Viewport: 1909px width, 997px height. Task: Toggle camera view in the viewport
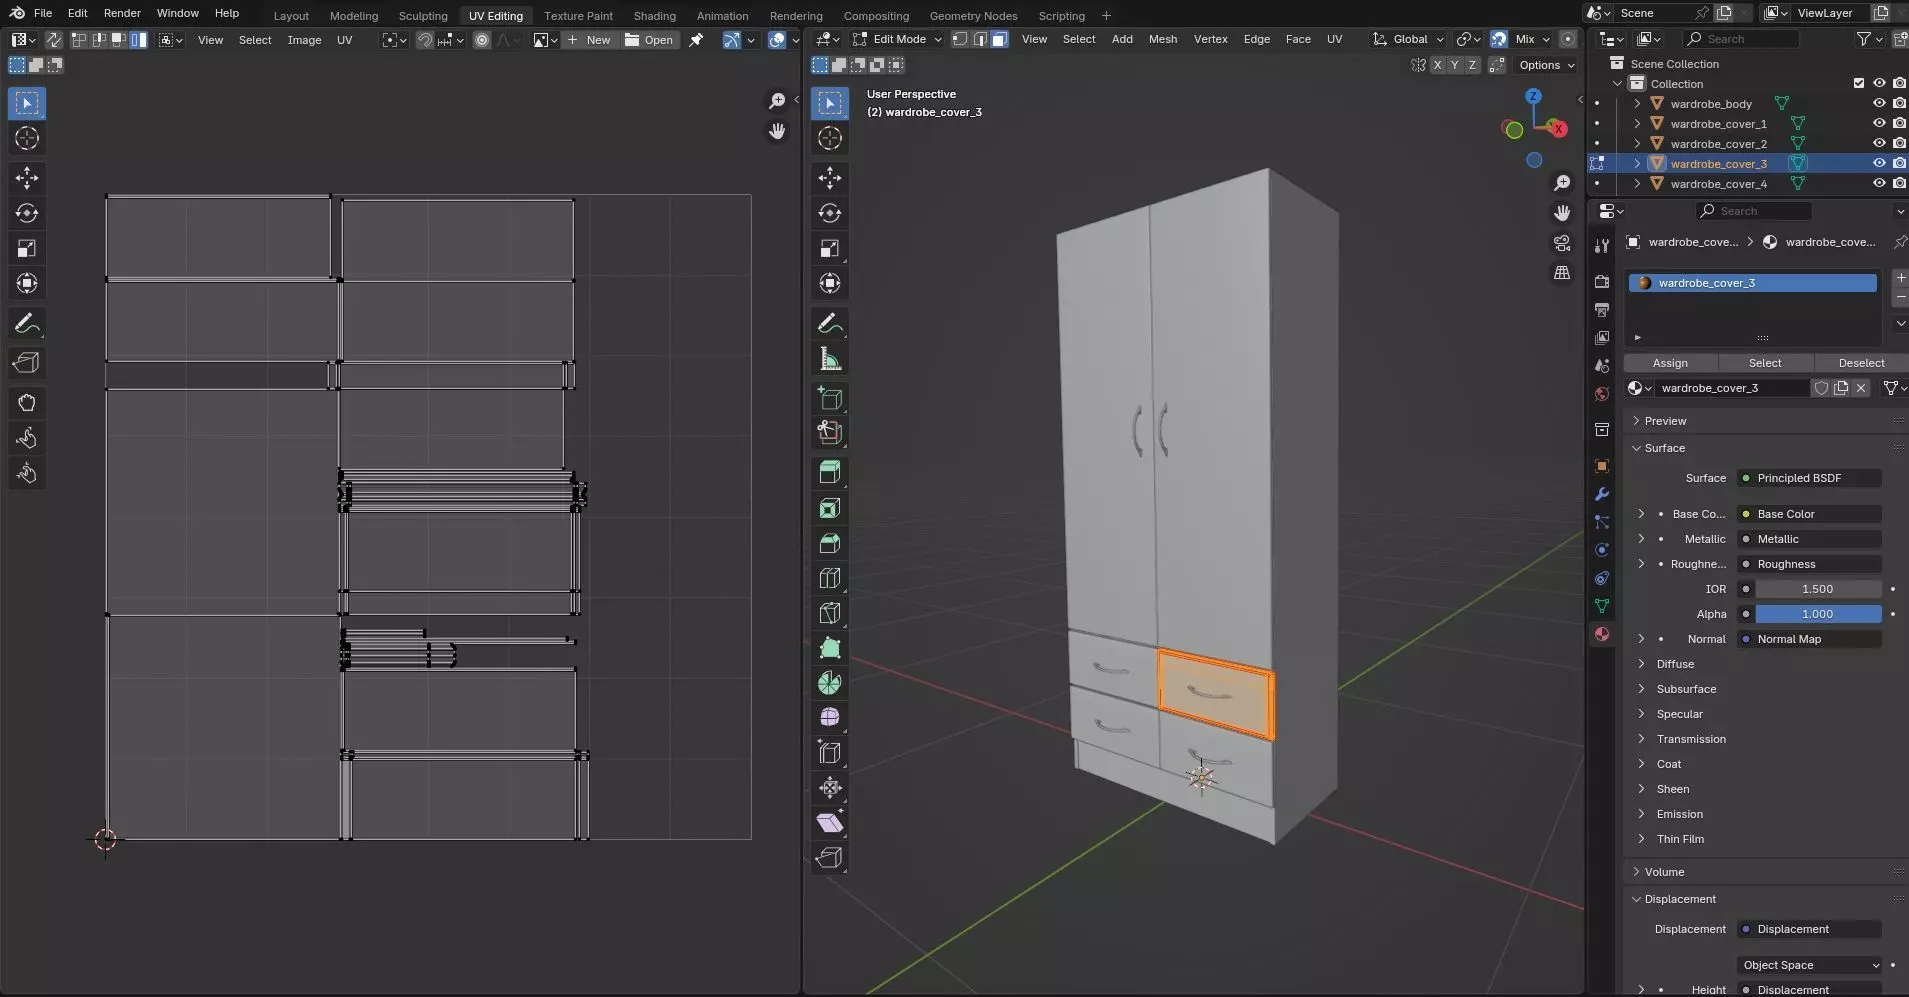pos(1562,243)
